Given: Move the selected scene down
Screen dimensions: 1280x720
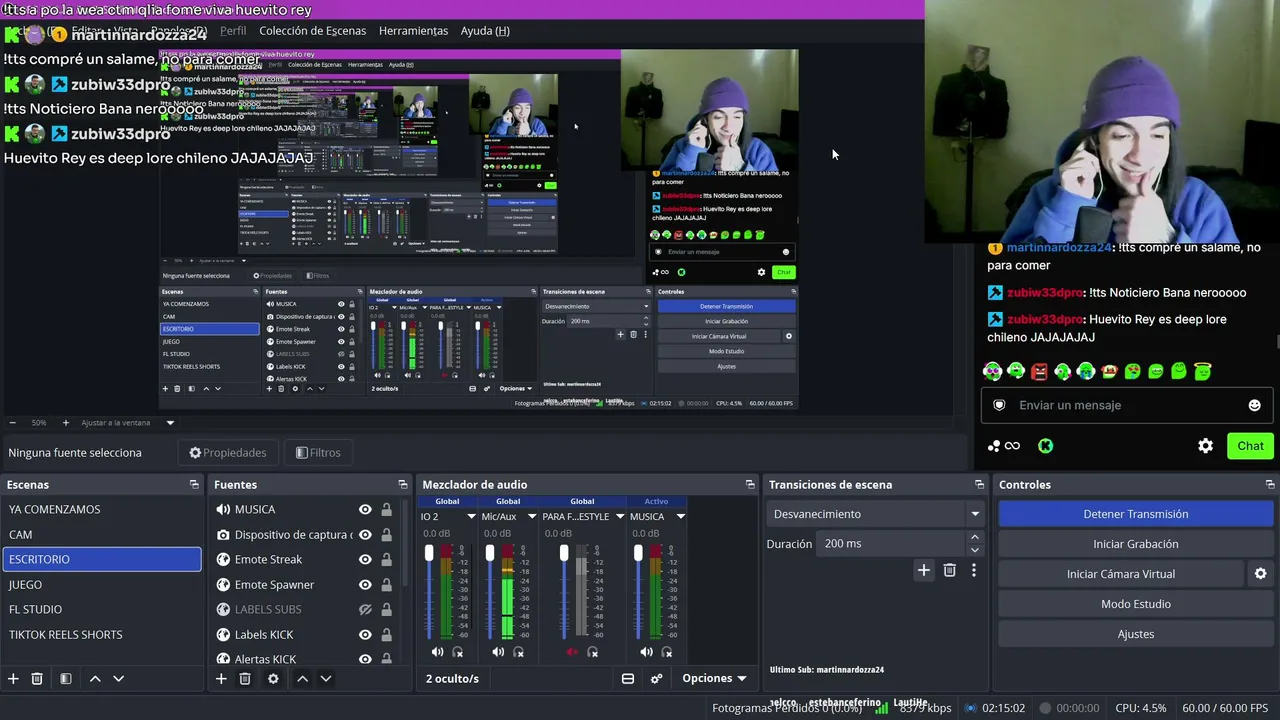Looking at the screenshot, I should [x=118, y=678].
